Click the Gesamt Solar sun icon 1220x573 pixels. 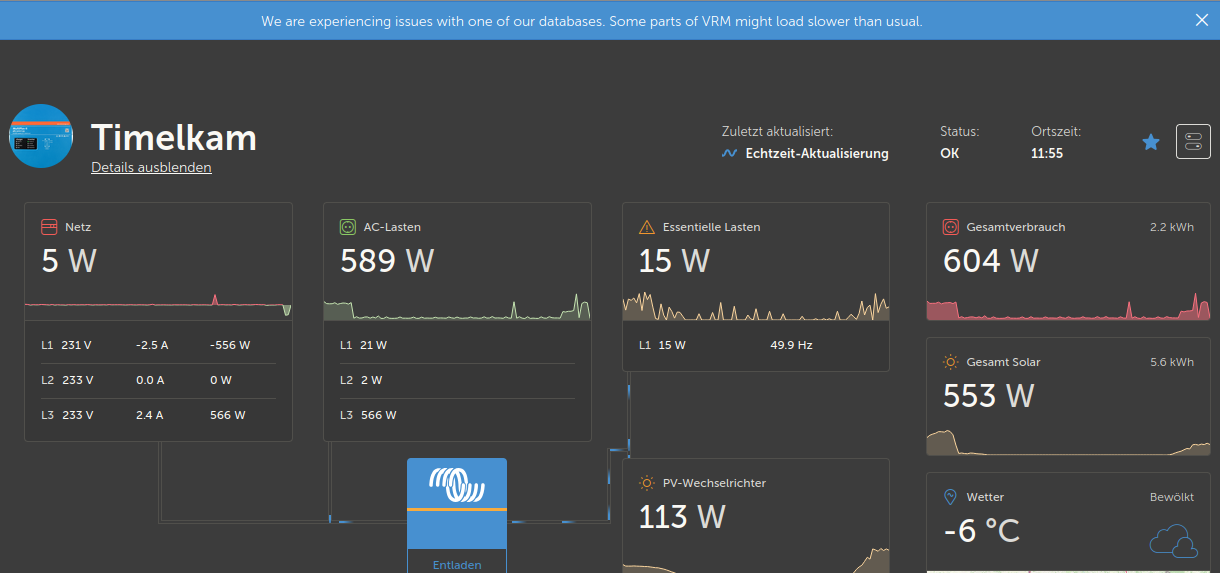[x=950, y=362]
